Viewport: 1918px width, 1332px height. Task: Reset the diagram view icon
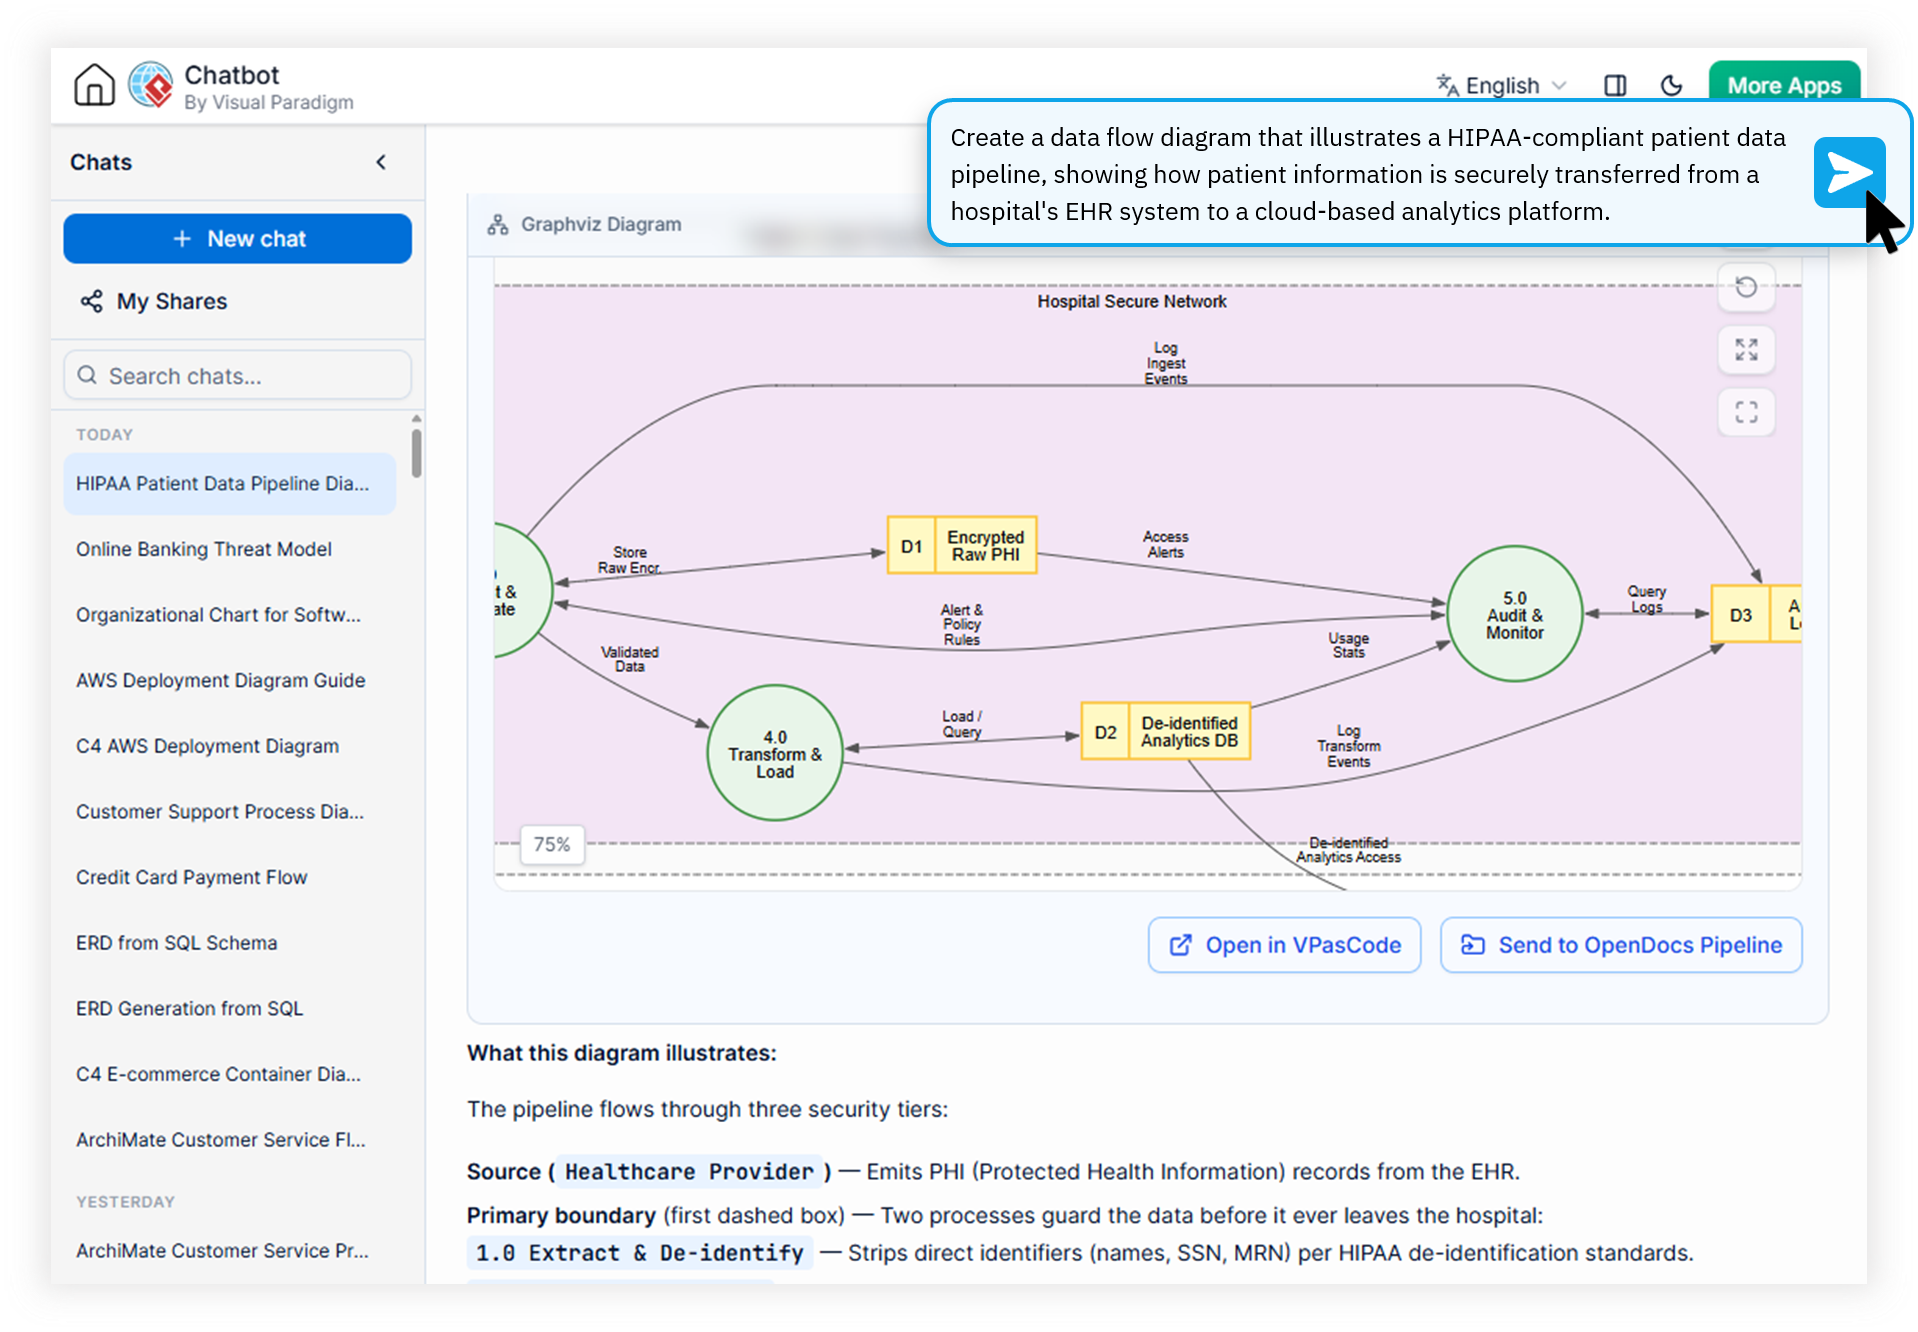(x=1746, y=288)
